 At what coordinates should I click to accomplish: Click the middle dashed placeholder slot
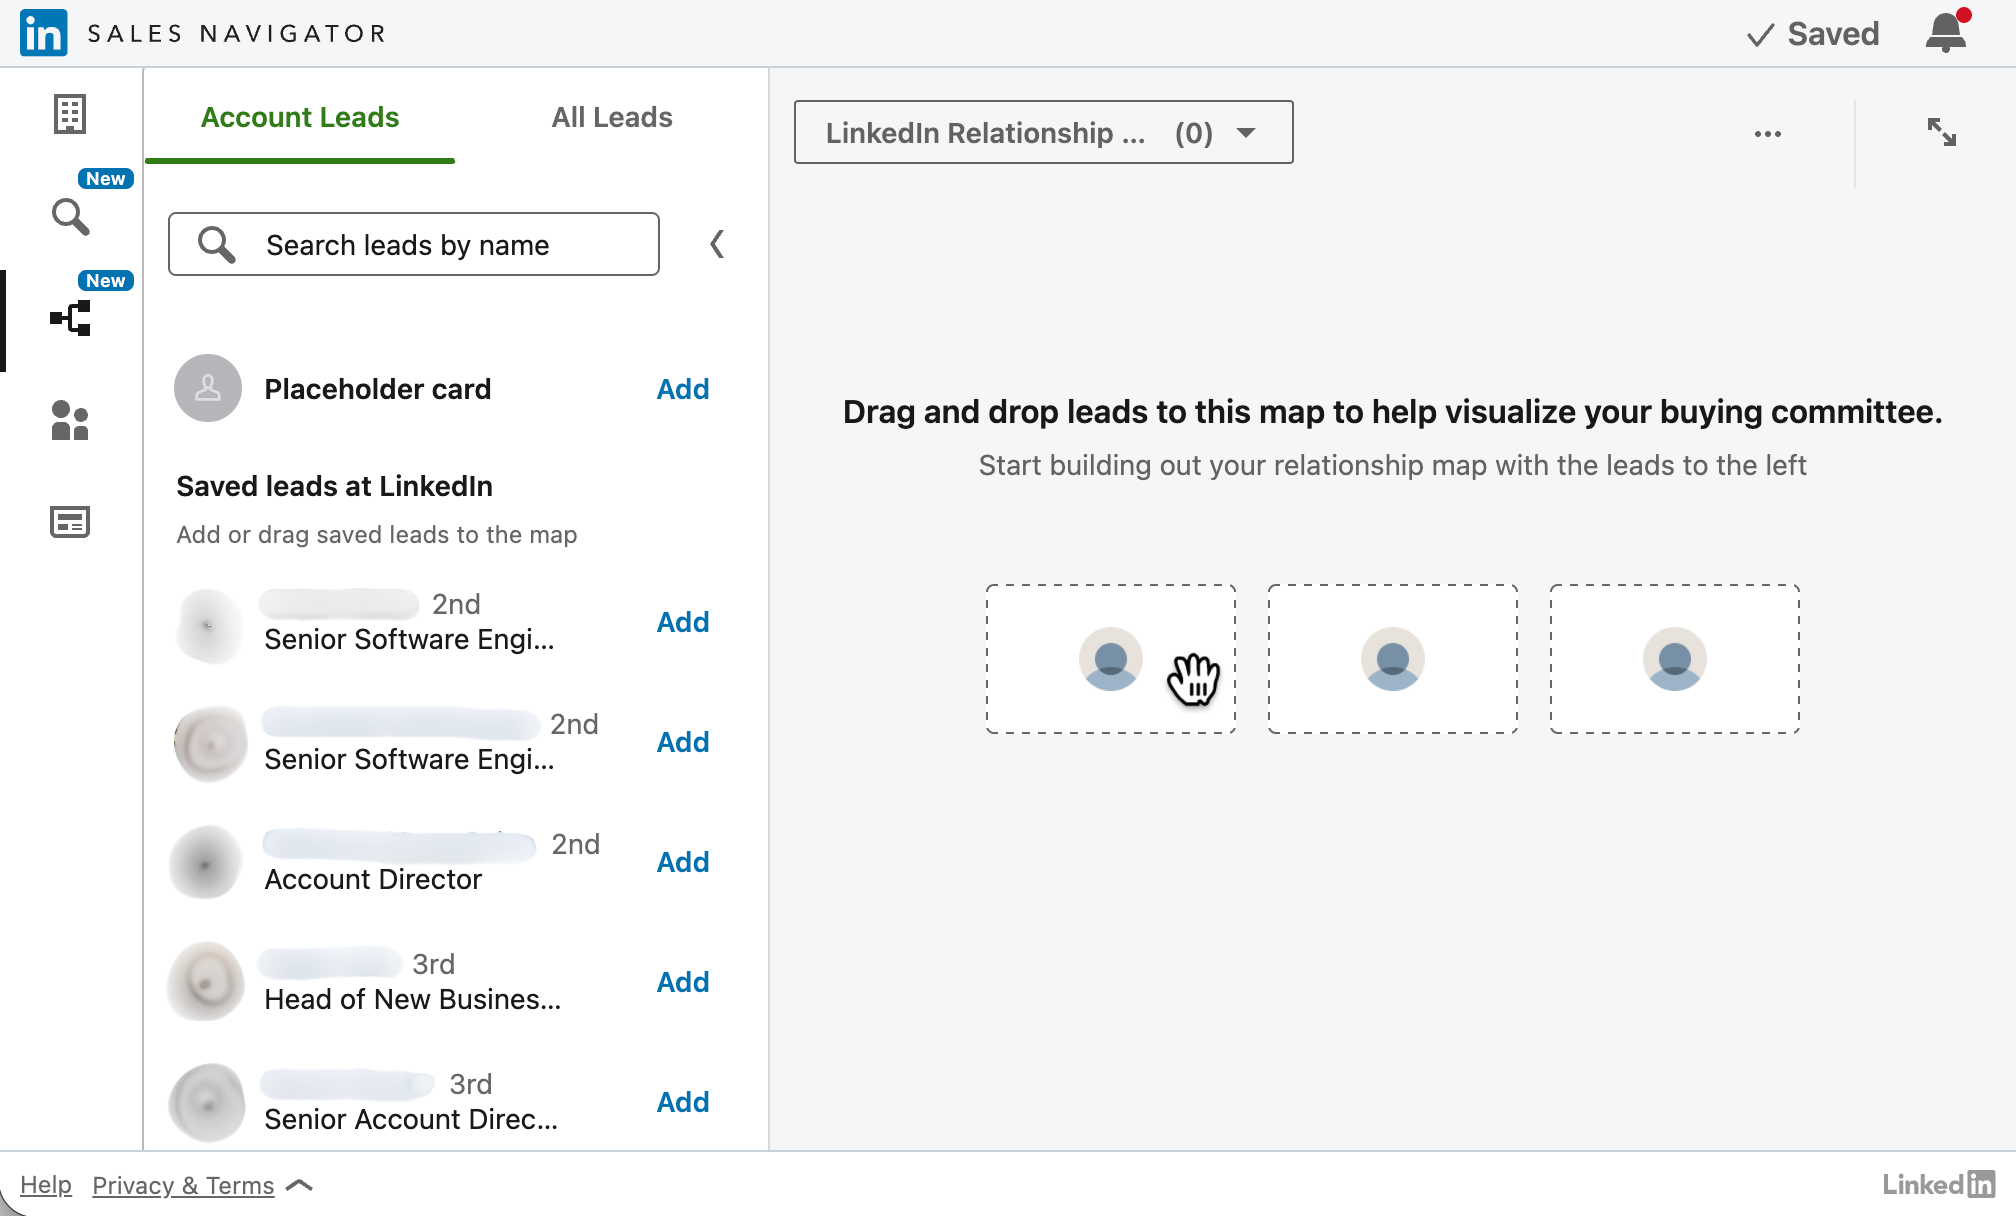[1392, 659]
